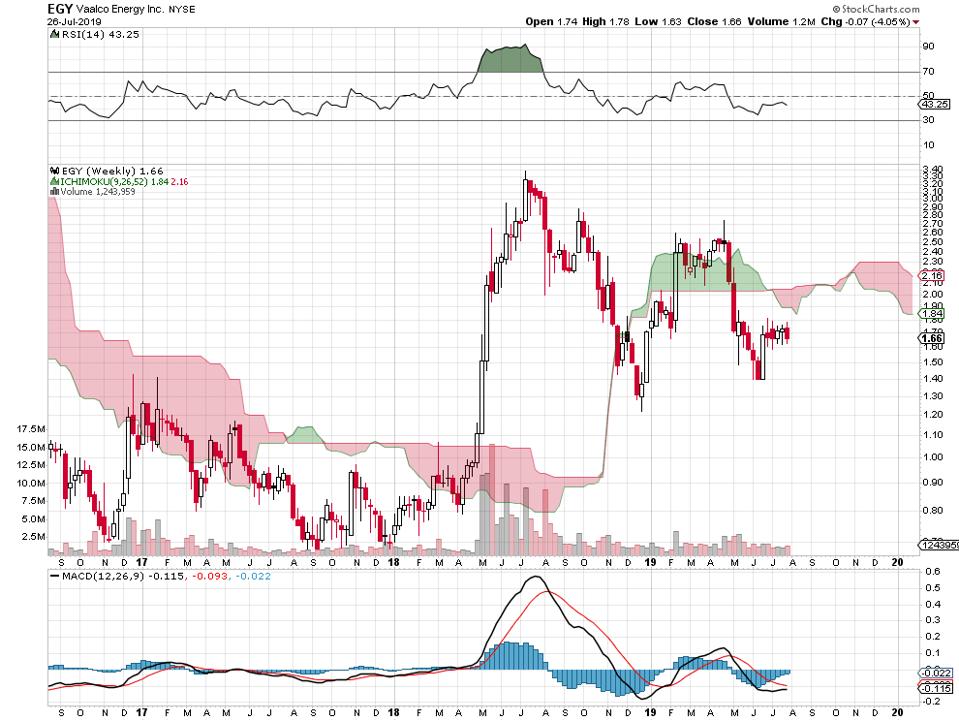
Task: Click the 1243959 volume tag on right axis
Action: 939,544
